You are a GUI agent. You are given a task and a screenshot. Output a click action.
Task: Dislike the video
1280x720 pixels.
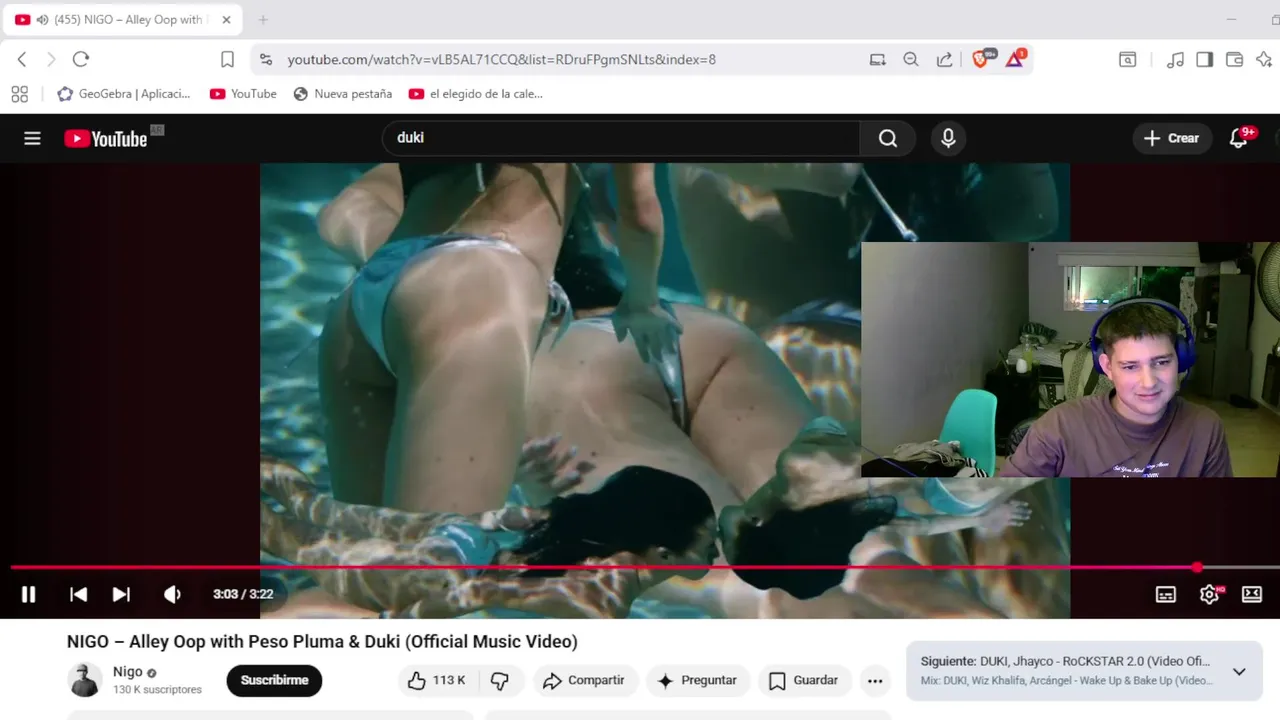pos(500,680)
